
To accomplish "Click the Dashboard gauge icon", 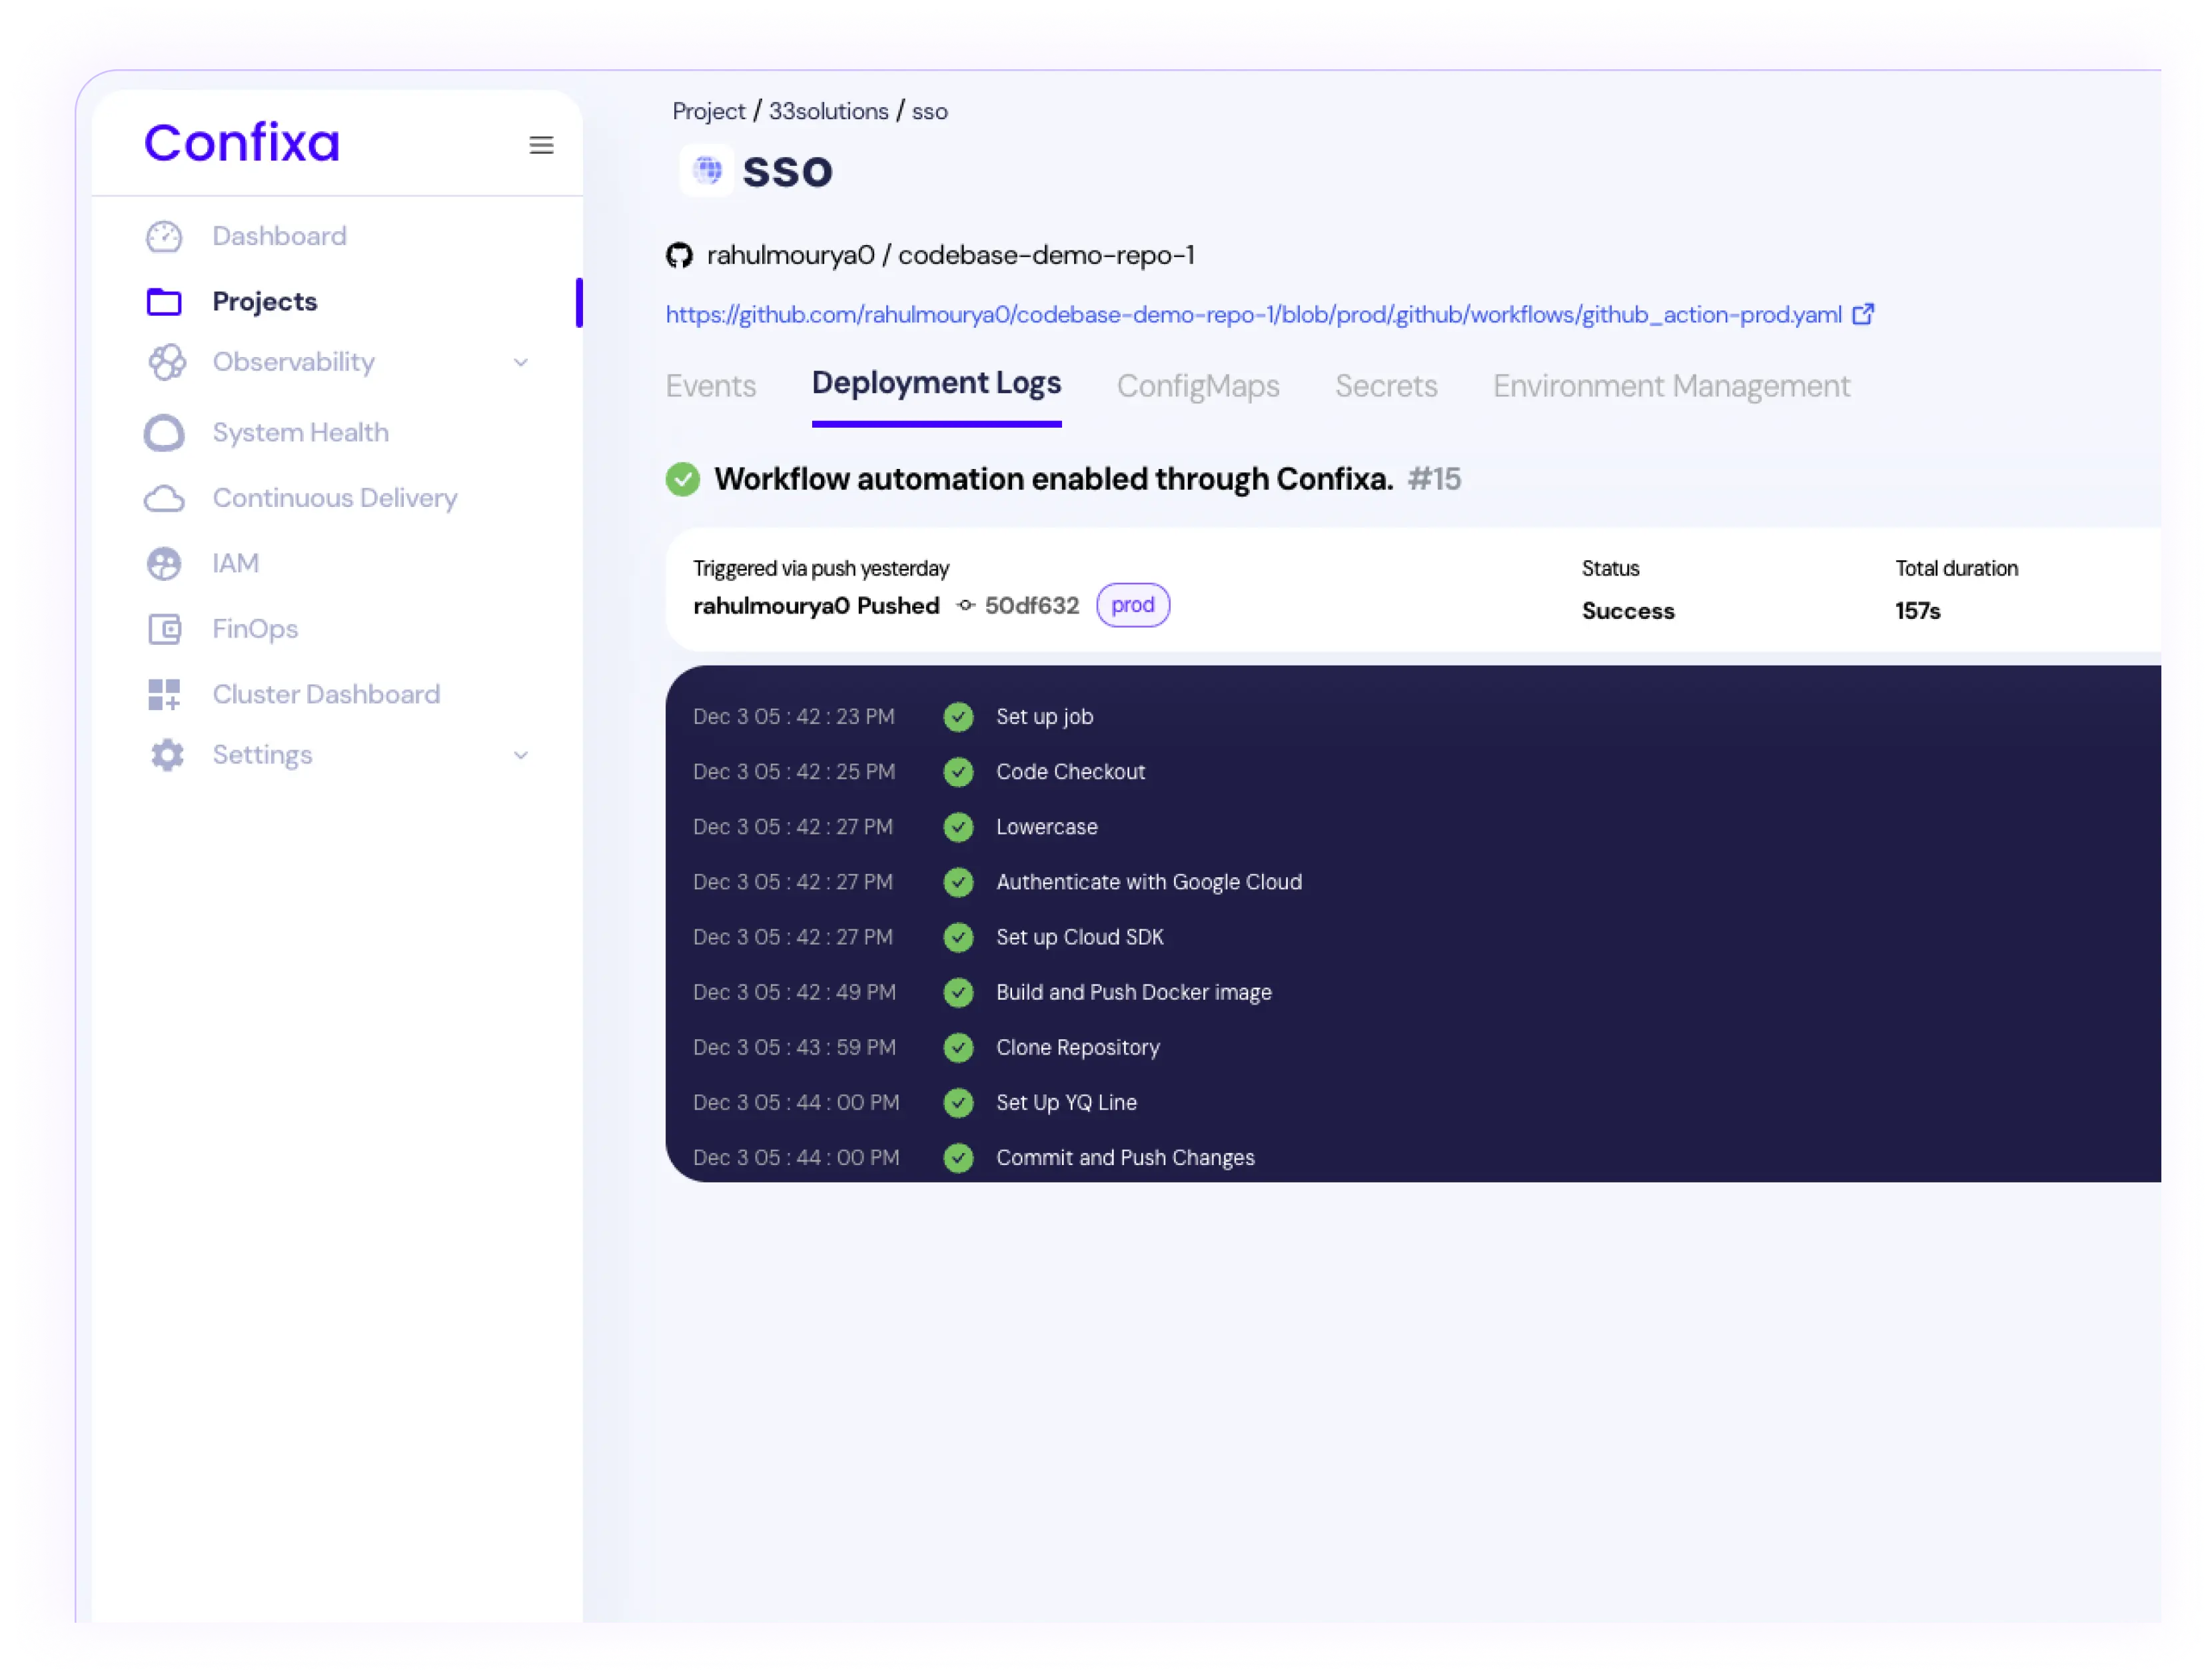I will click(x=164, y=237).
